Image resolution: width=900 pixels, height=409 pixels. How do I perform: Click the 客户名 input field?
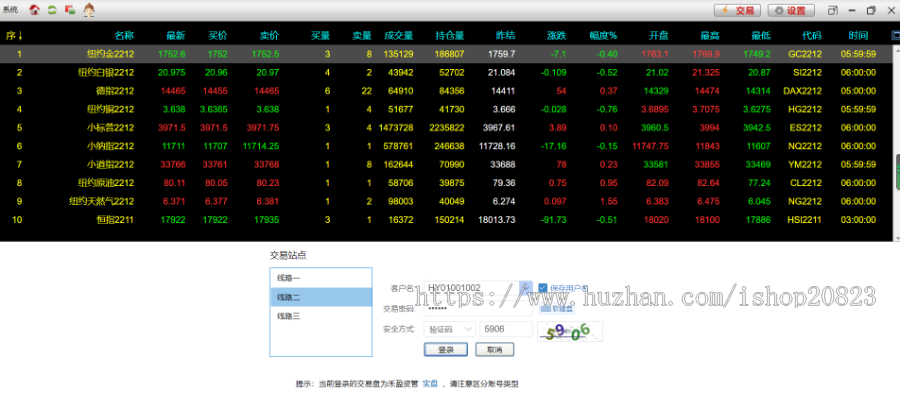(x=472, y=287)
